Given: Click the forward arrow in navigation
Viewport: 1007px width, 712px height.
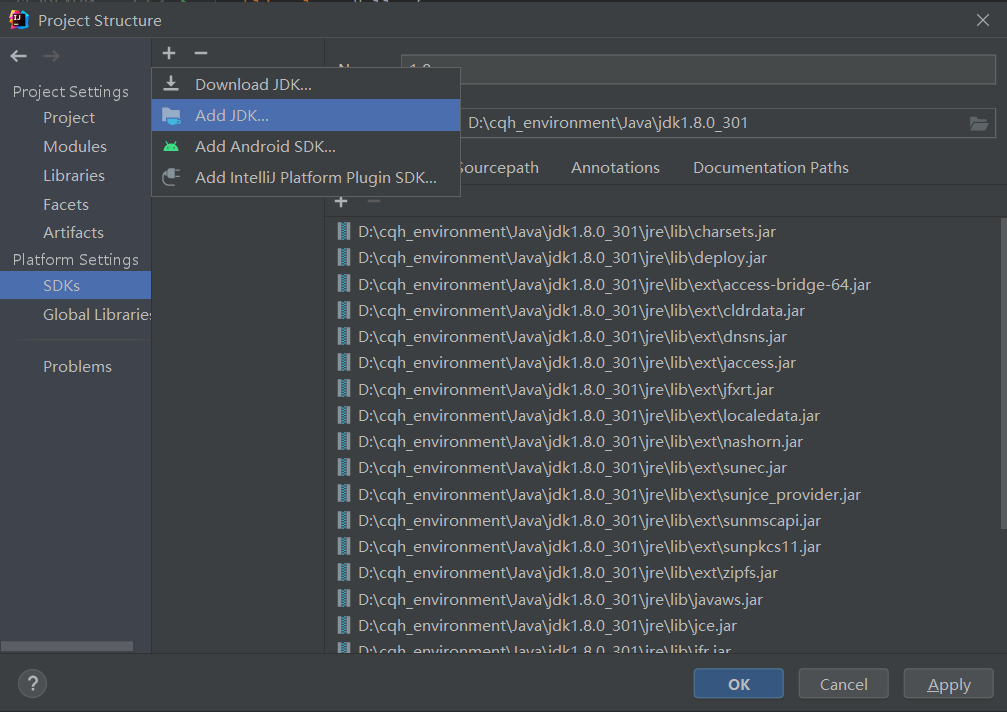Looking at the screenshot, I should (51, 56).
